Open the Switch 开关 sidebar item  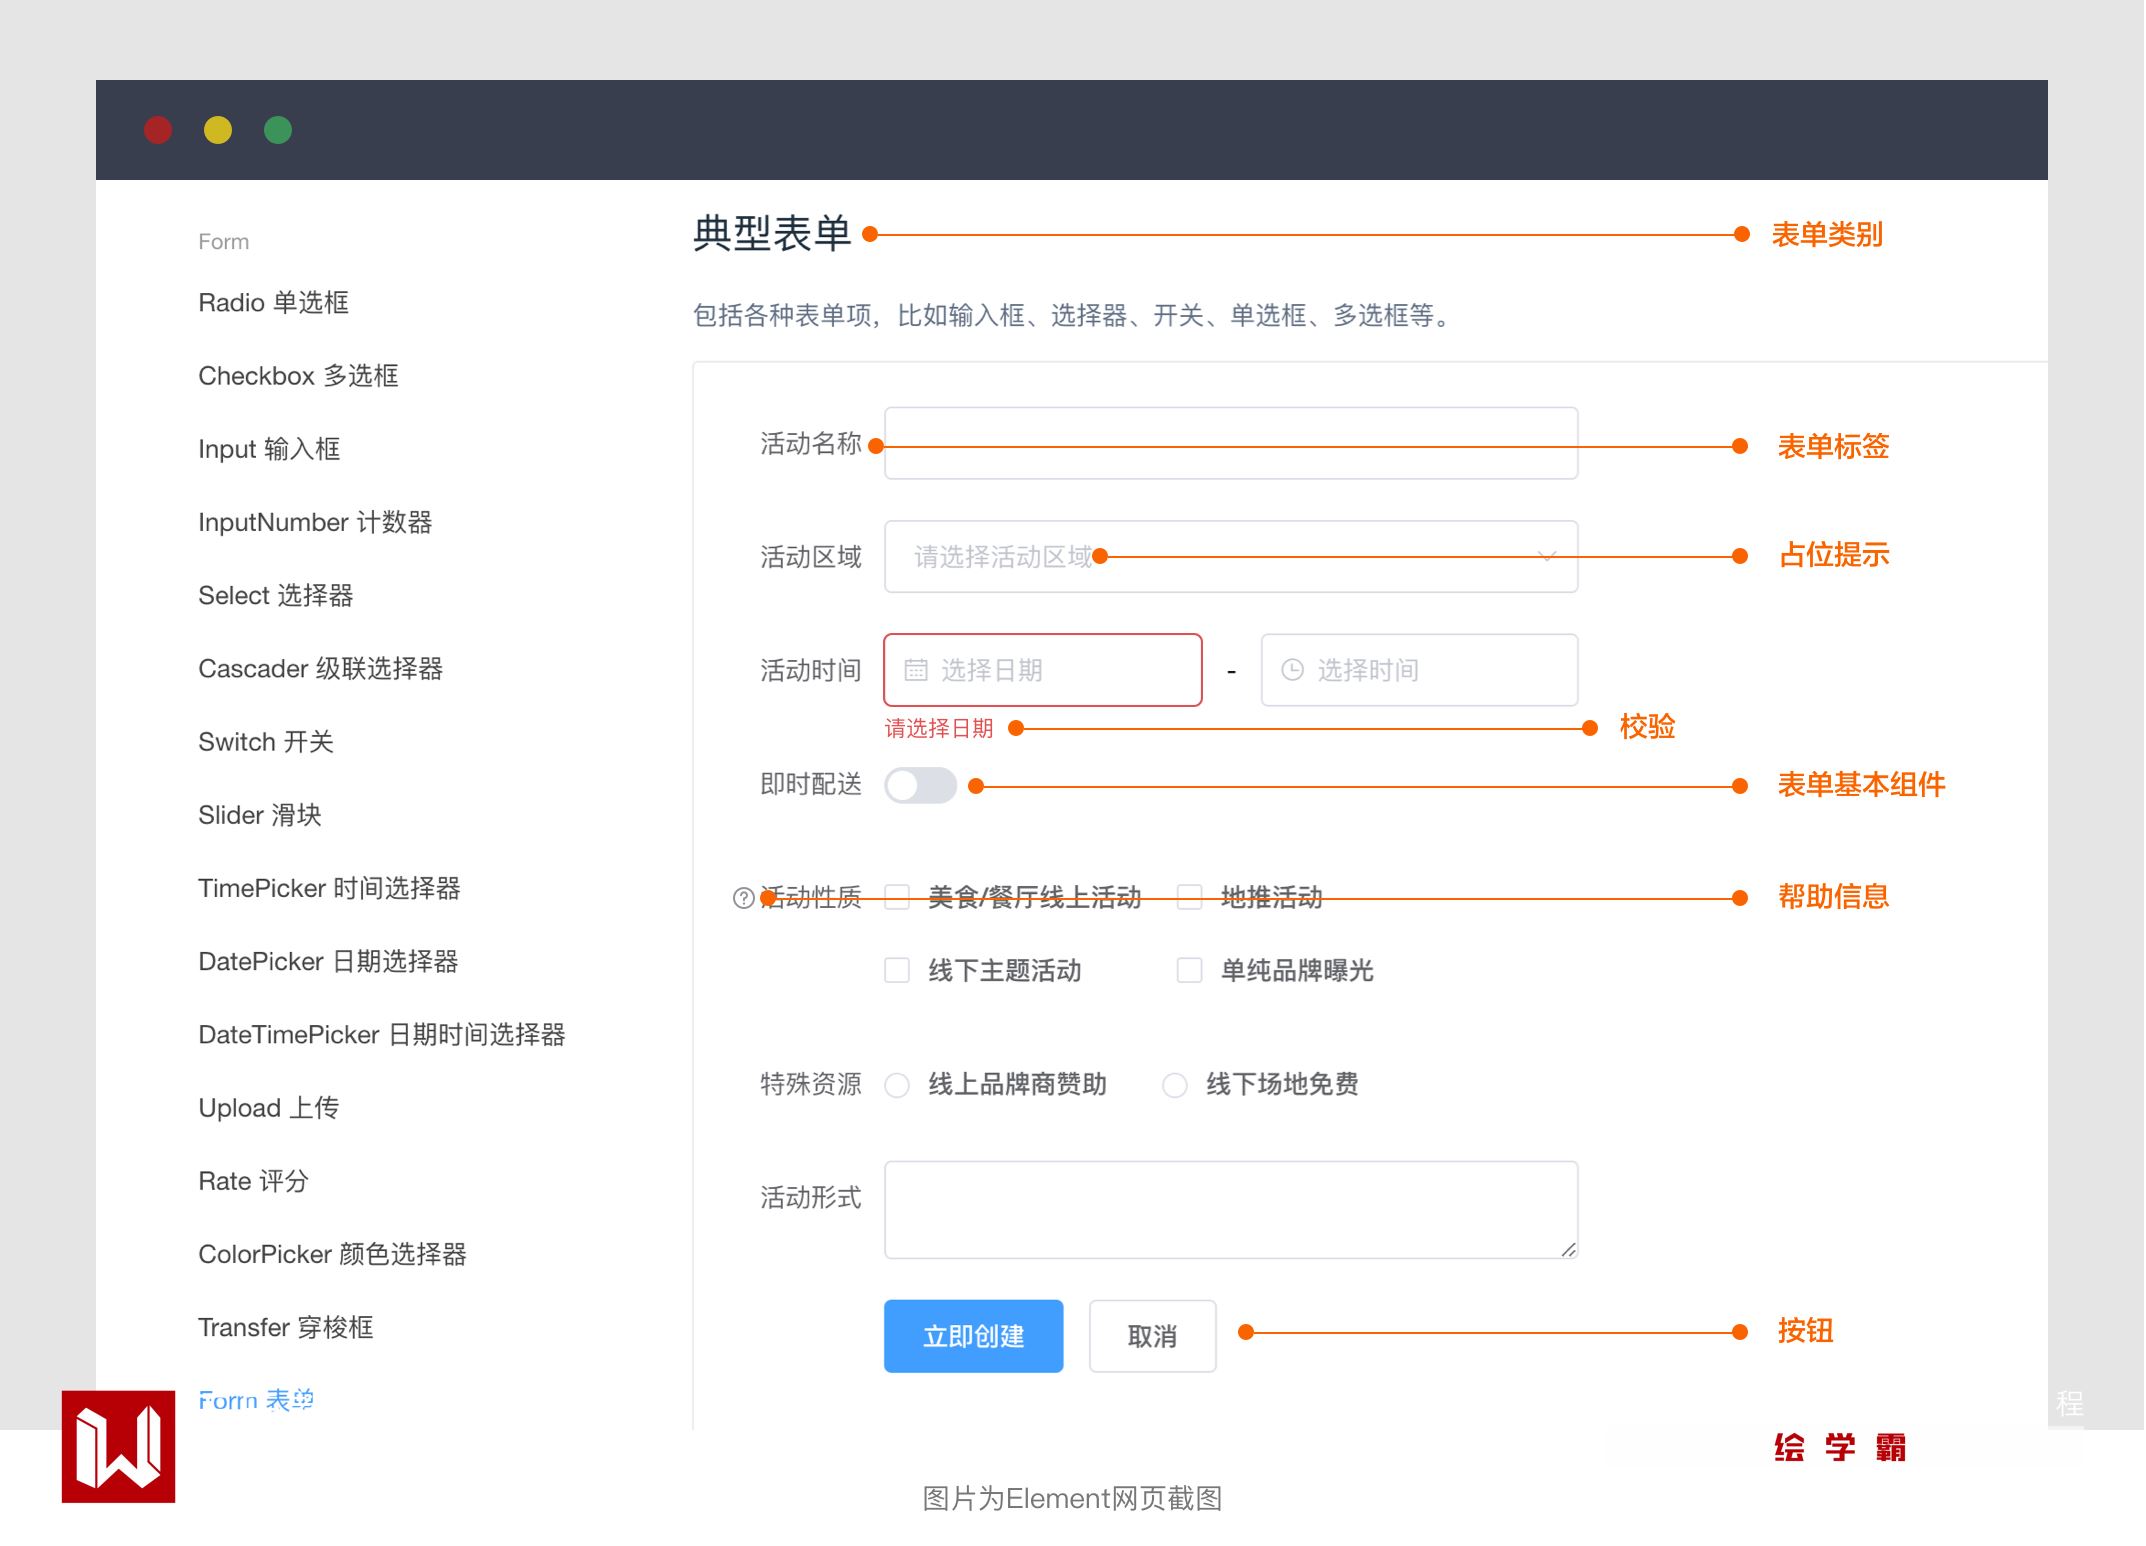pyautogui.click(x=266, y=742)
